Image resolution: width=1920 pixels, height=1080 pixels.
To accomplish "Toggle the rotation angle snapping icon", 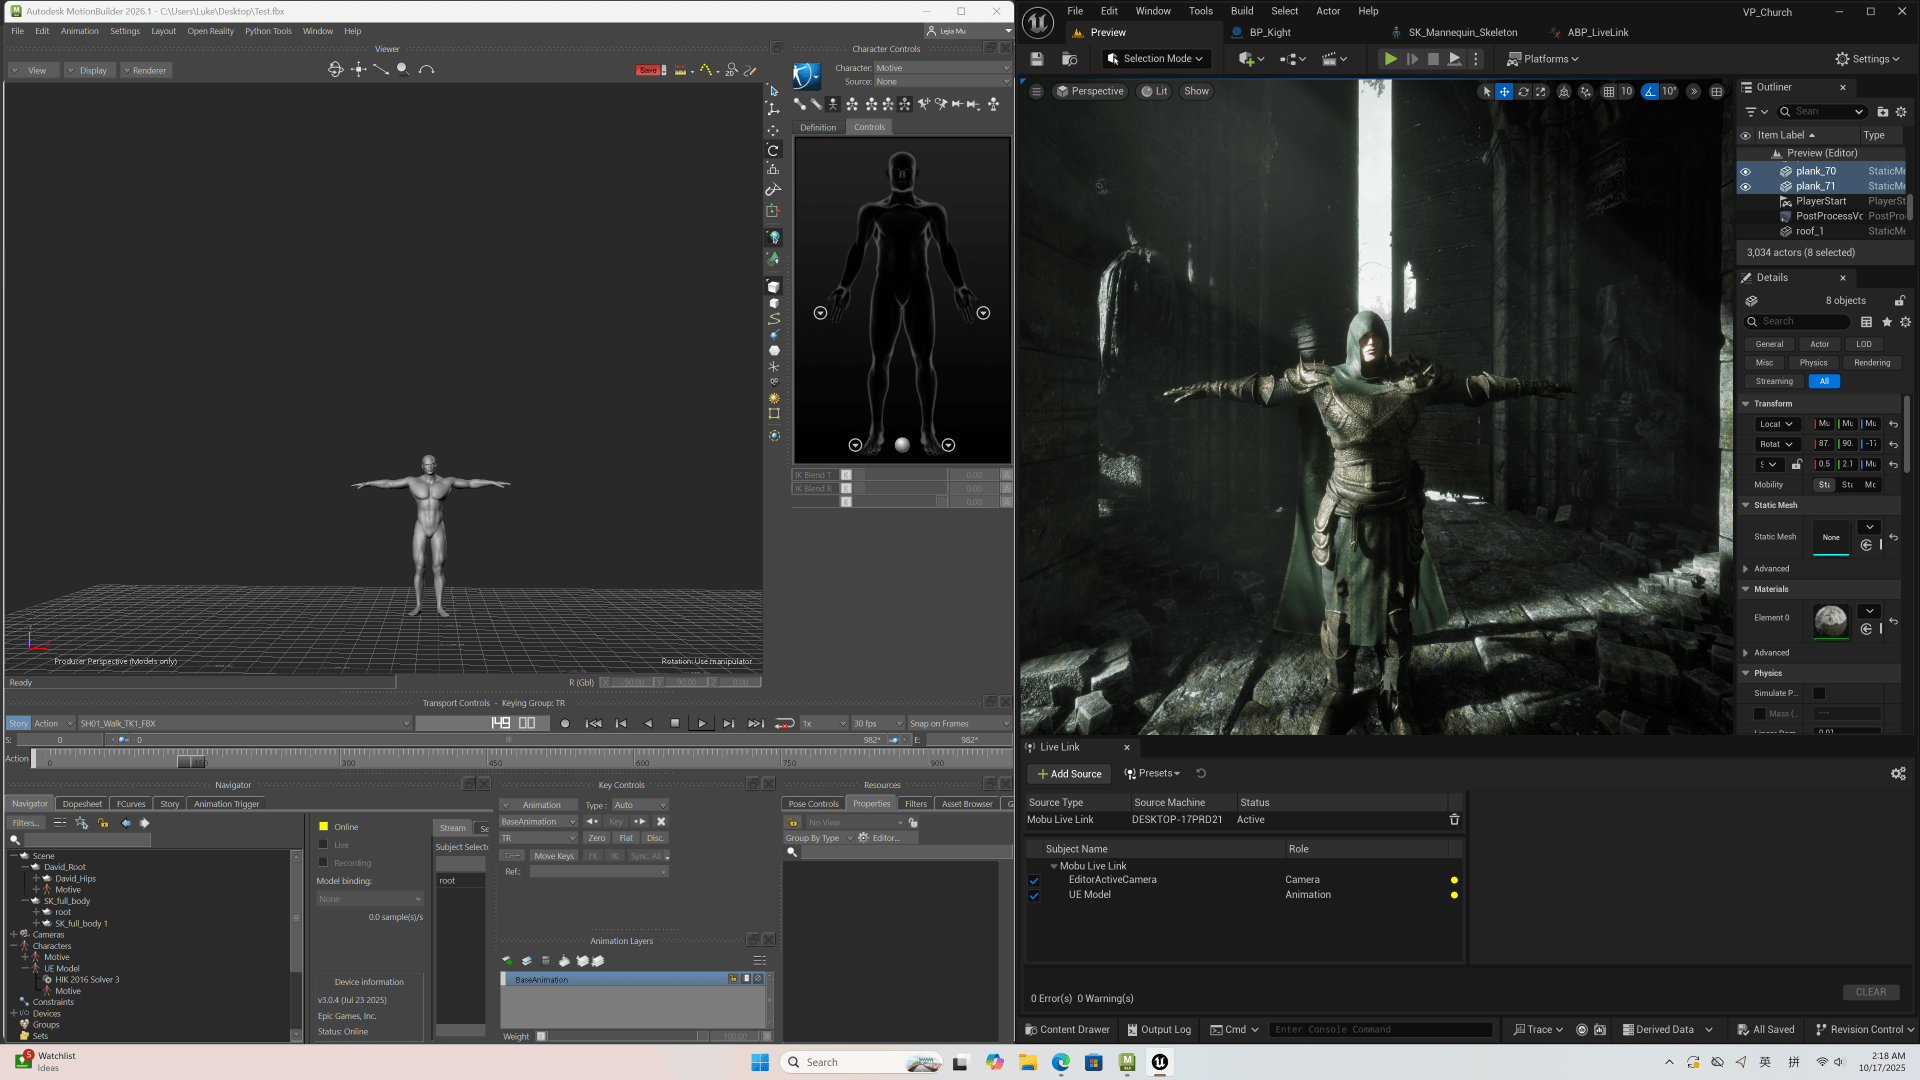I will (1650, 91).
